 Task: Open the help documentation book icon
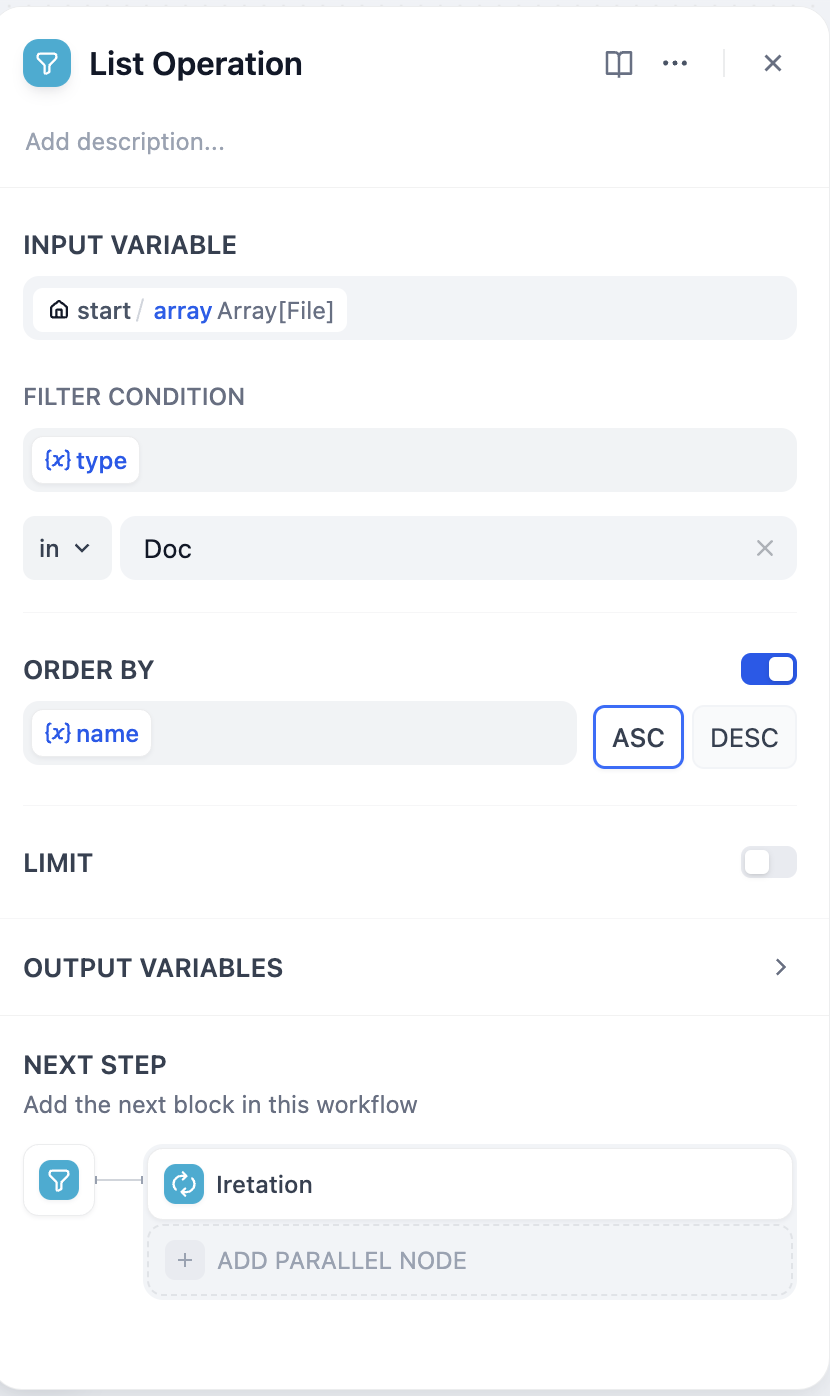tap(619, 64)
